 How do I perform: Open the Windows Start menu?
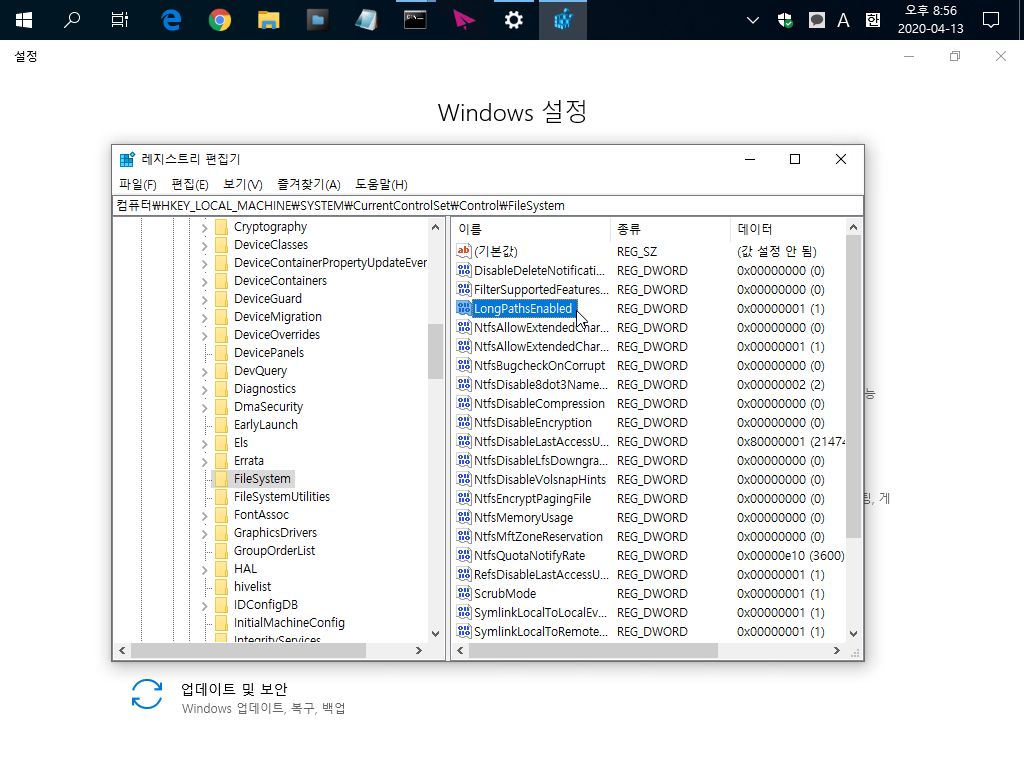[24, 20]
